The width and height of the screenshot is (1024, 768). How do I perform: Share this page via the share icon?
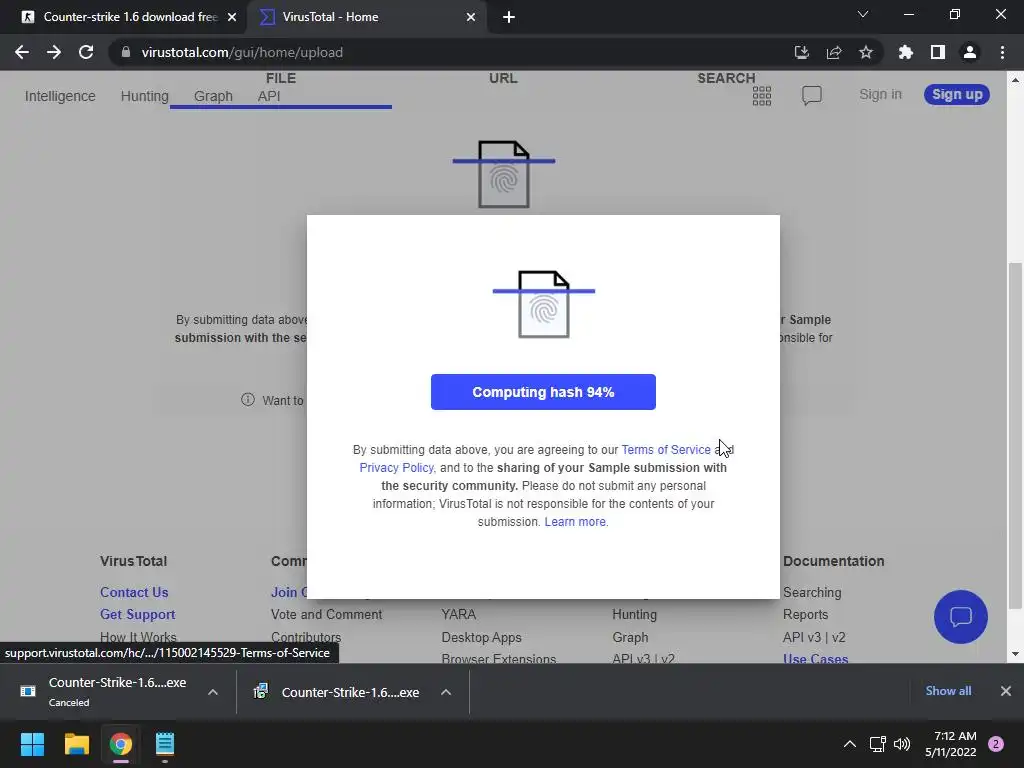pos(833,52)
